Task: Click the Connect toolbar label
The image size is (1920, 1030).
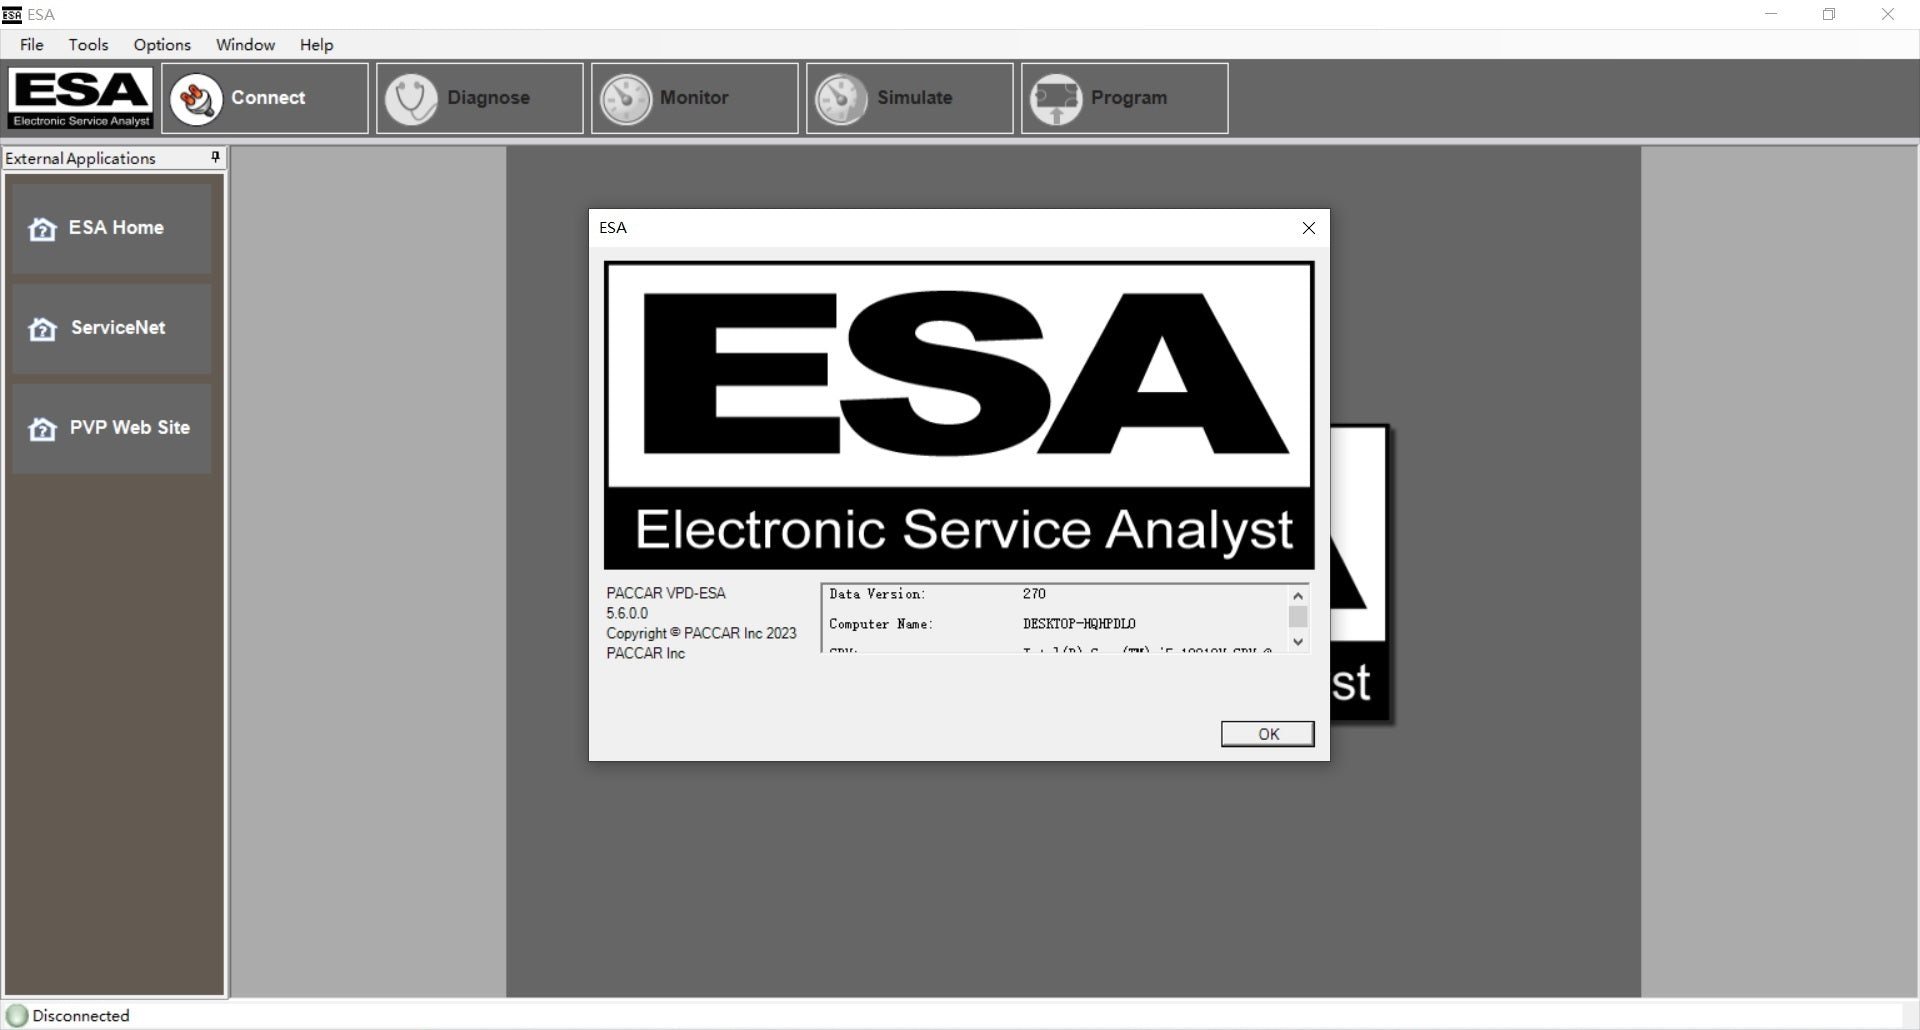Action: (268, 98)
